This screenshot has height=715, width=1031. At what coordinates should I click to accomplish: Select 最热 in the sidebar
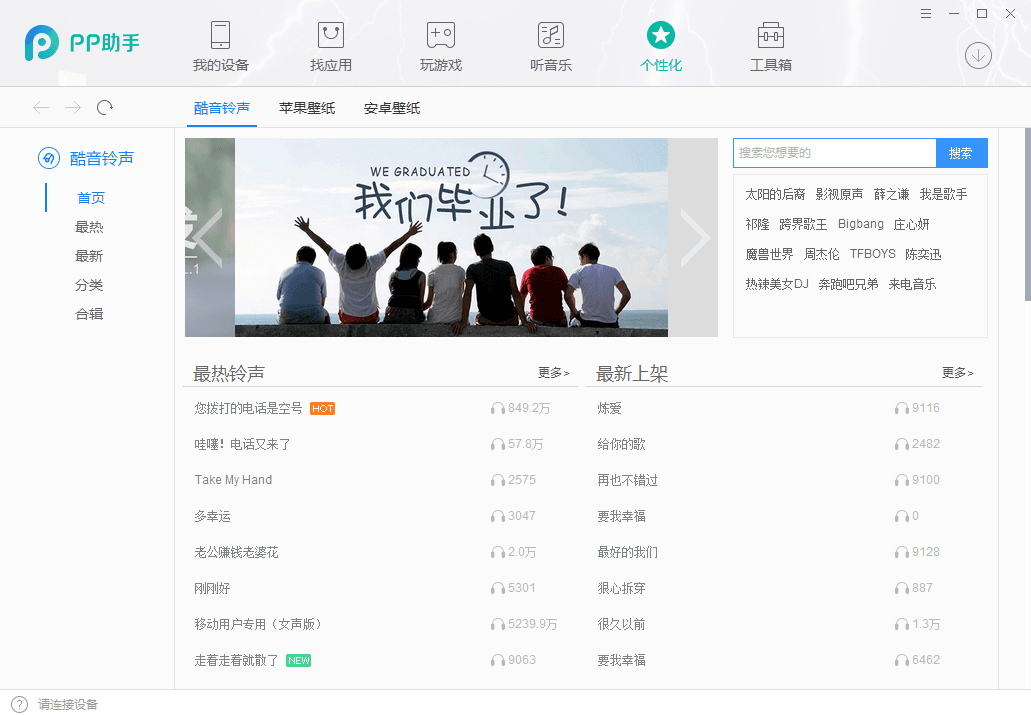tap(89, 227)
